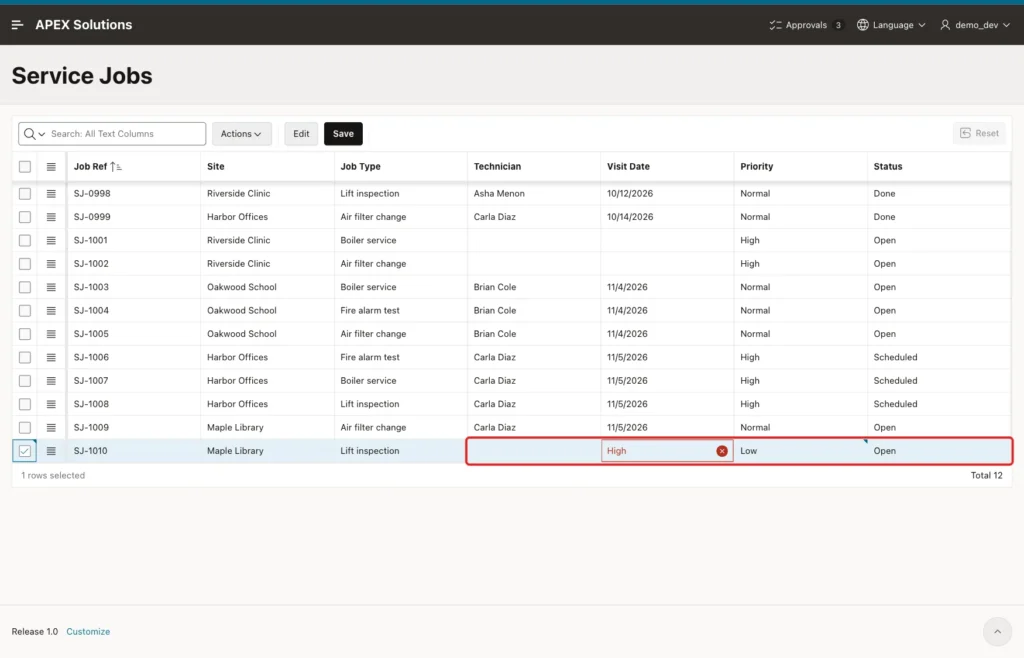1024x658 pixels.
Task: Open row actions menu for SJ-1008
Action: pyautogui.click(x=51, y=404)
